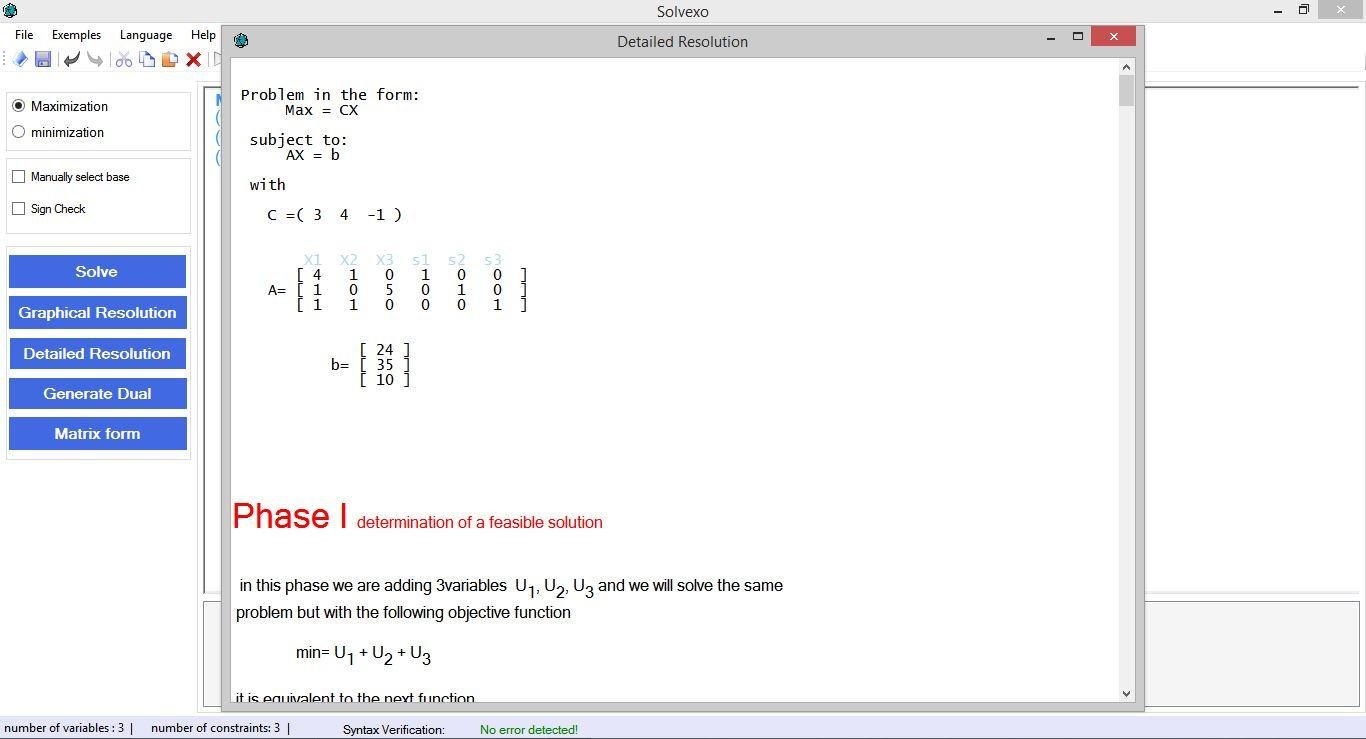Open the Language menu
This screenshot has width=1366, height=739.
(145, 35)
